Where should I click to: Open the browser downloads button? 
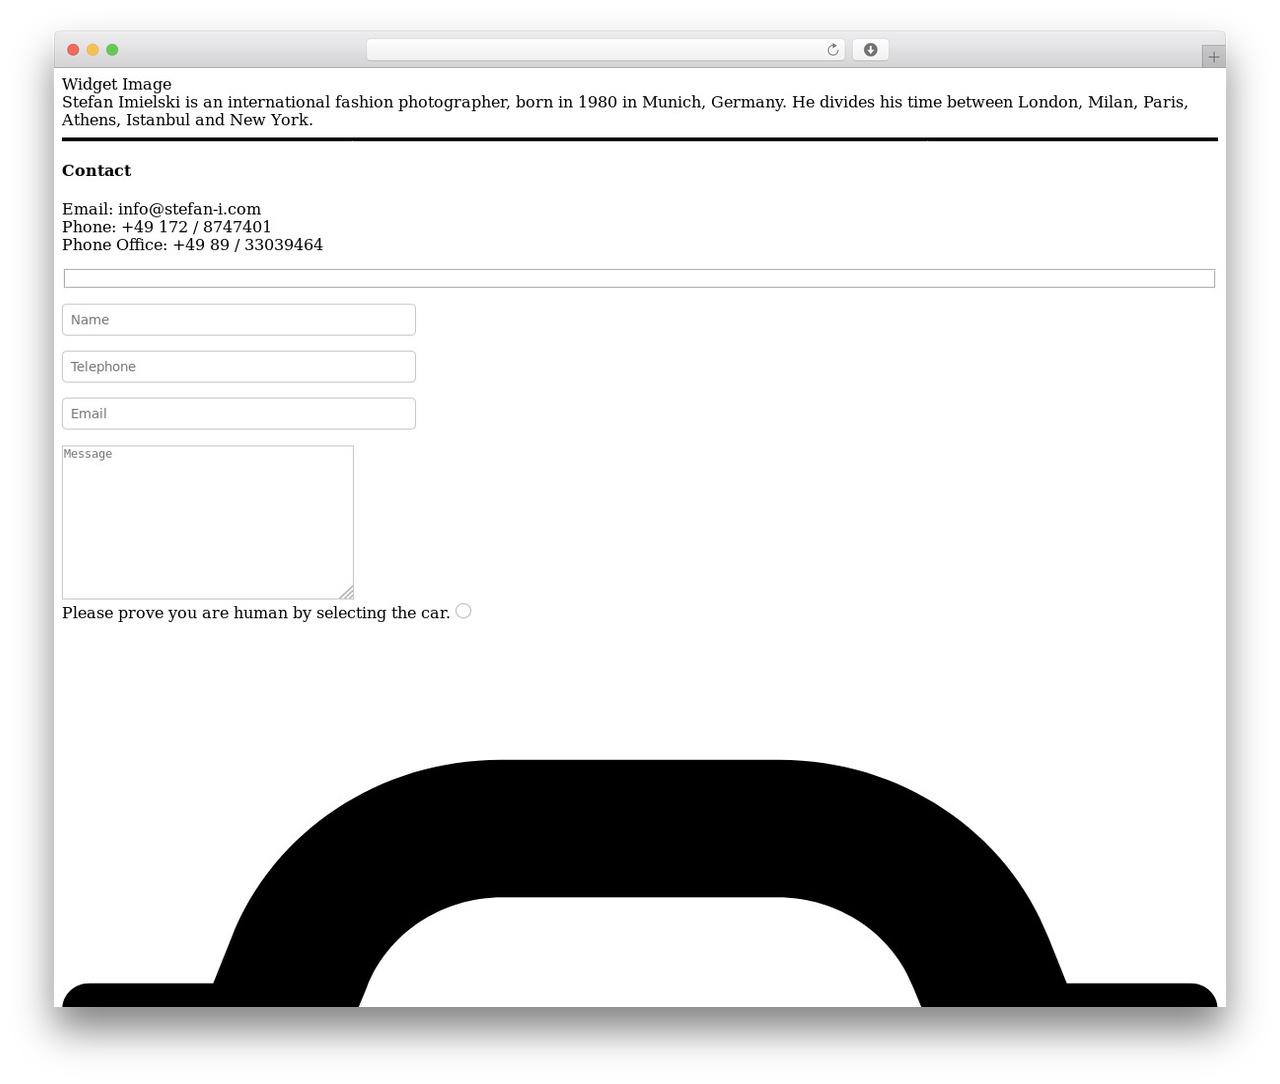(870, 50)
